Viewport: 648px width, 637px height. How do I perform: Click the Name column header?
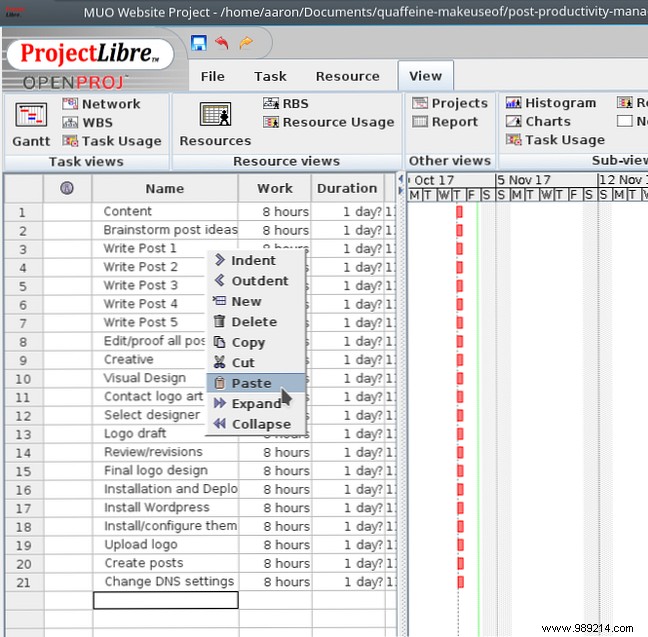(165, 188)
